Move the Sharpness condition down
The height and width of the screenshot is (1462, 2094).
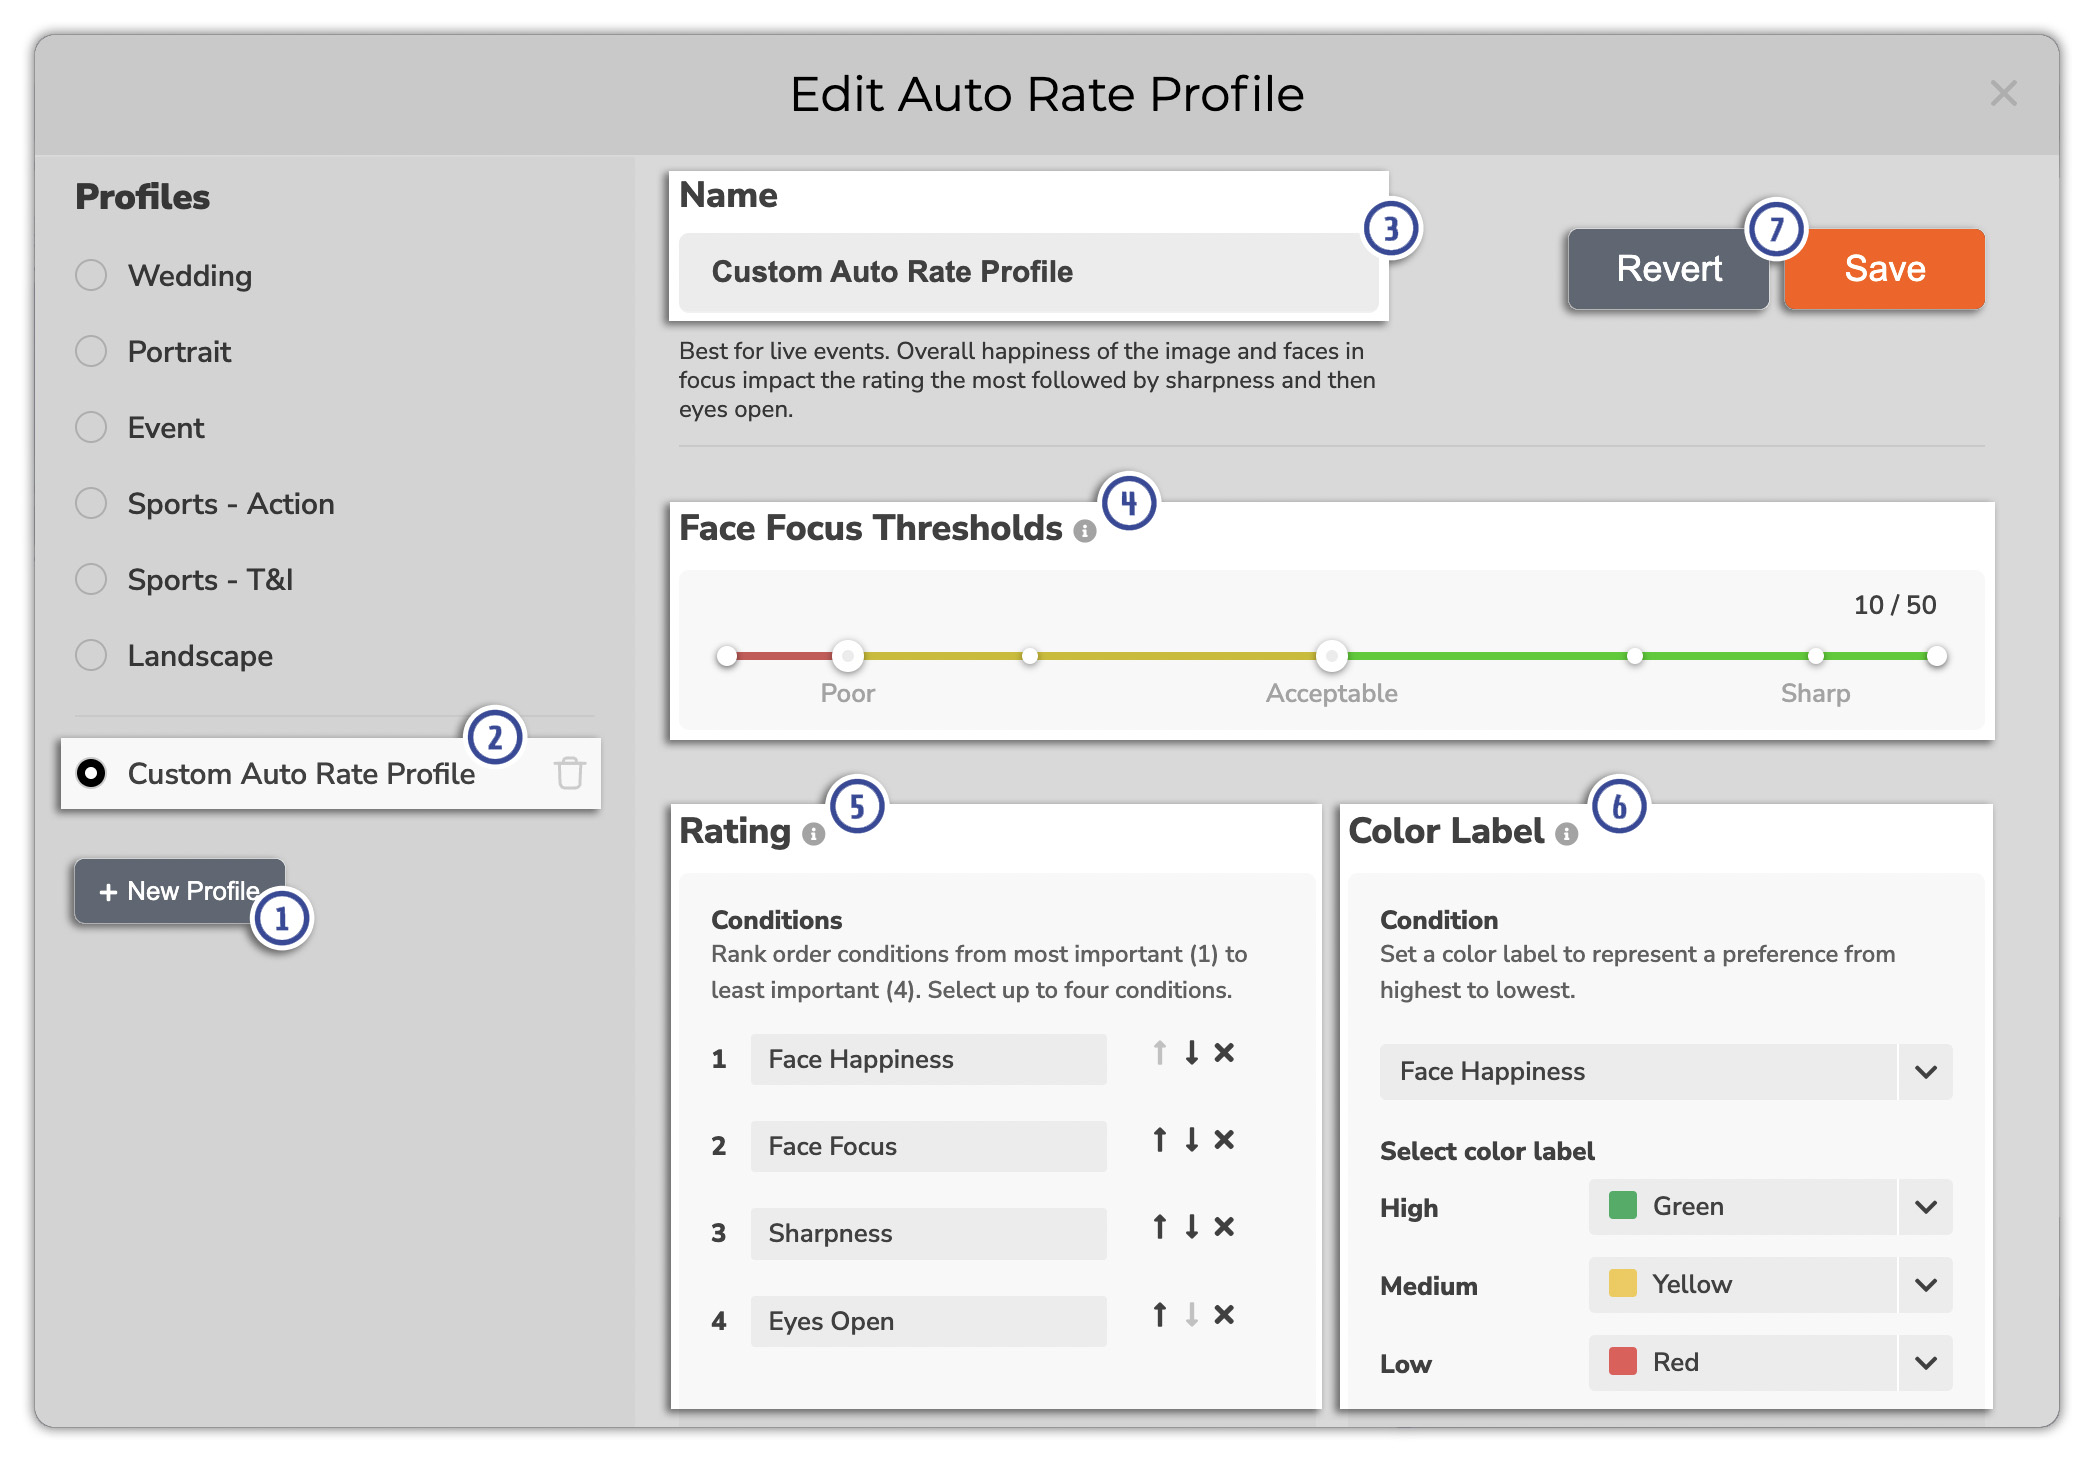click(1191, 1226)
